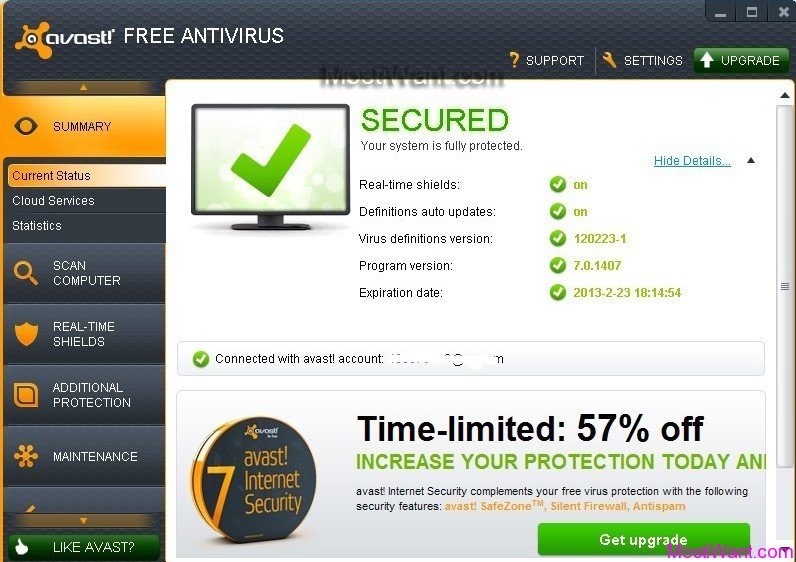The height and width of the screenshot is (562, 796).
Task: Select the Real-Time Shields shield icon
Action: tap(26, 334)
